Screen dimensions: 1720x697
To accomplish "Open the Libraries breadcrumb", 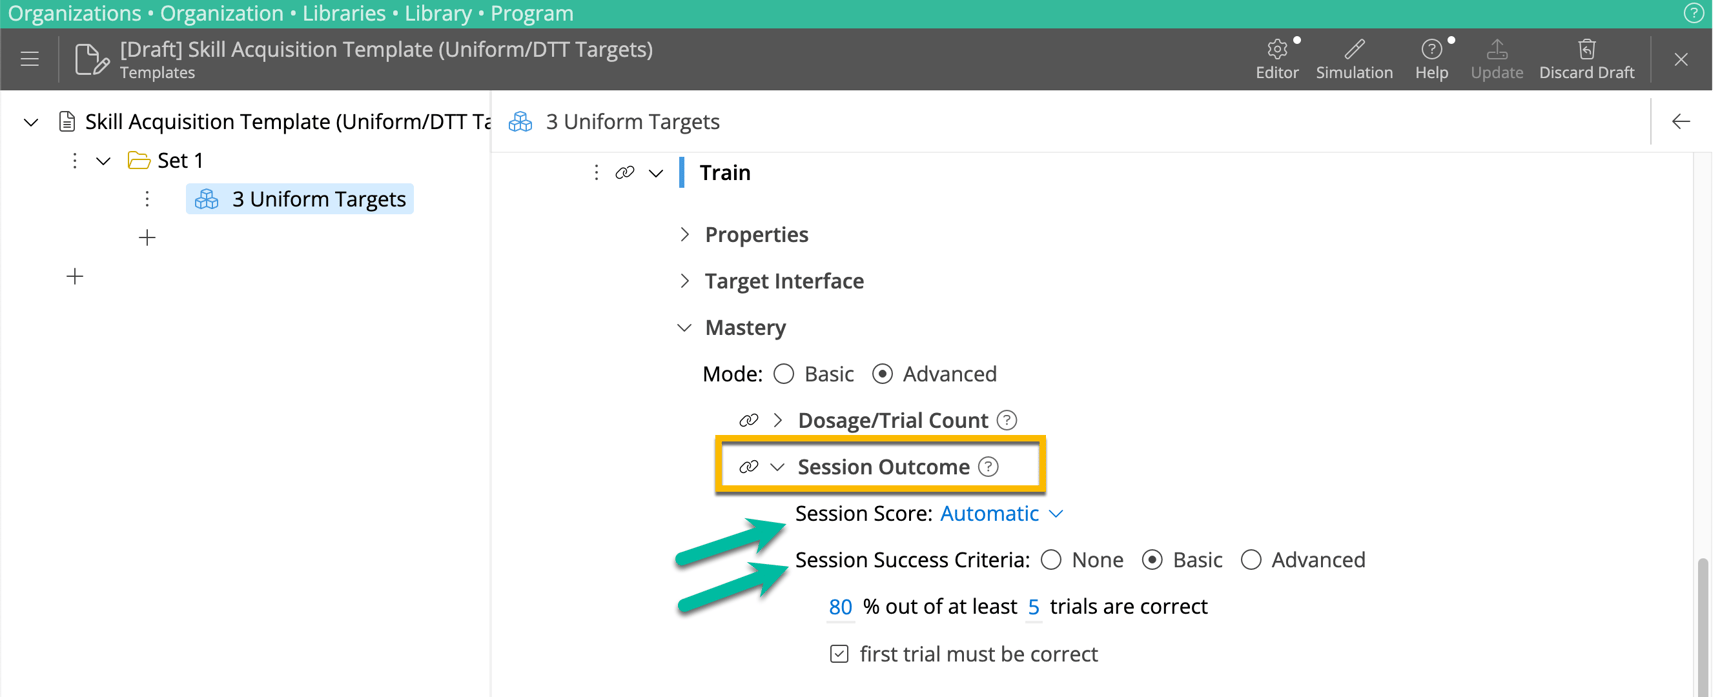I will pos(344,13).
